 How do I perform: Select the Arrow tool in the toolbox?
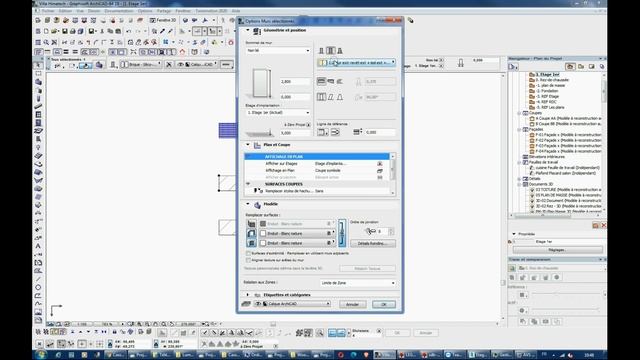click(38, 65)
